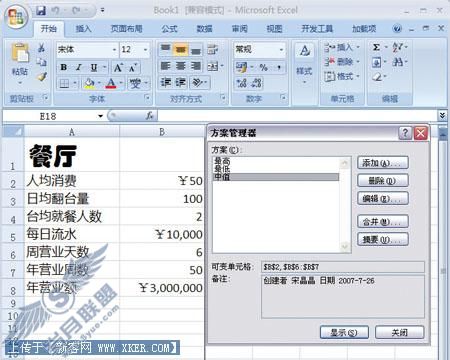Open the Excel help question mark icon
The width and height of the screenshot is (450, 360).
pyautogui.click(x=397, y=29)
